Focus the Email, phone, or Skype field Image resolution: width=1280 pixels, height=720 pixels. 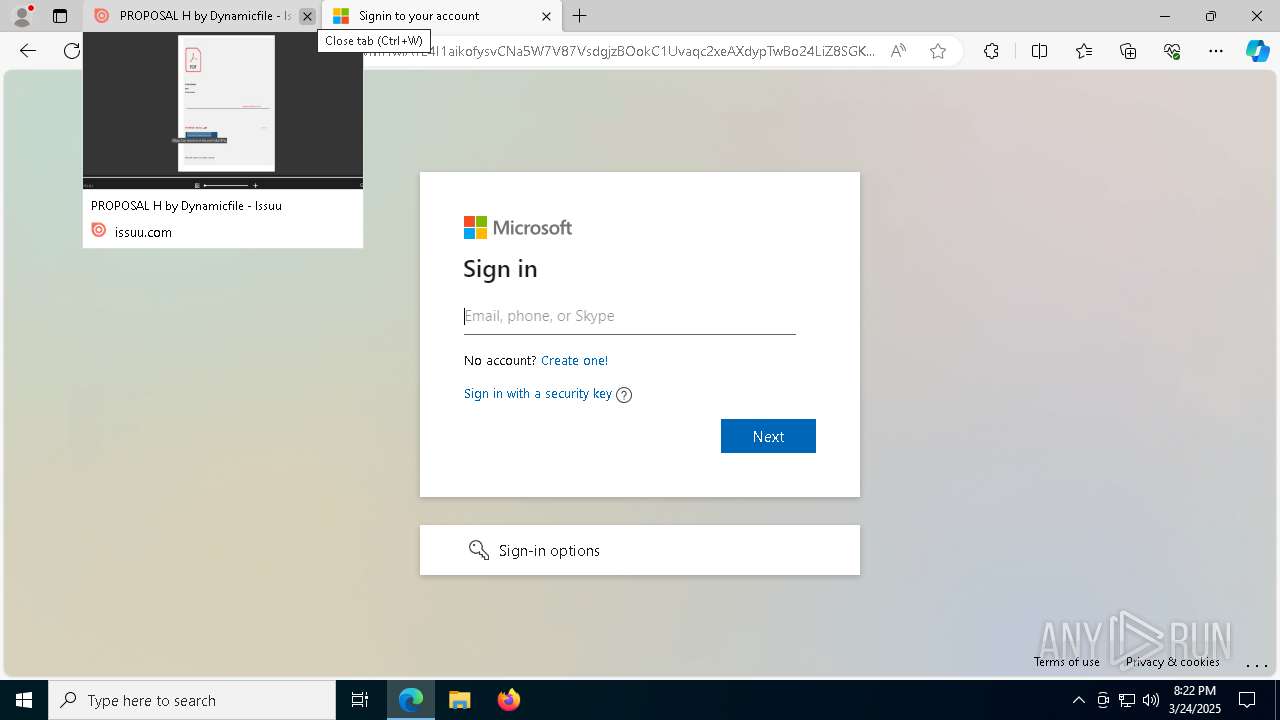[x=630, y=316]
